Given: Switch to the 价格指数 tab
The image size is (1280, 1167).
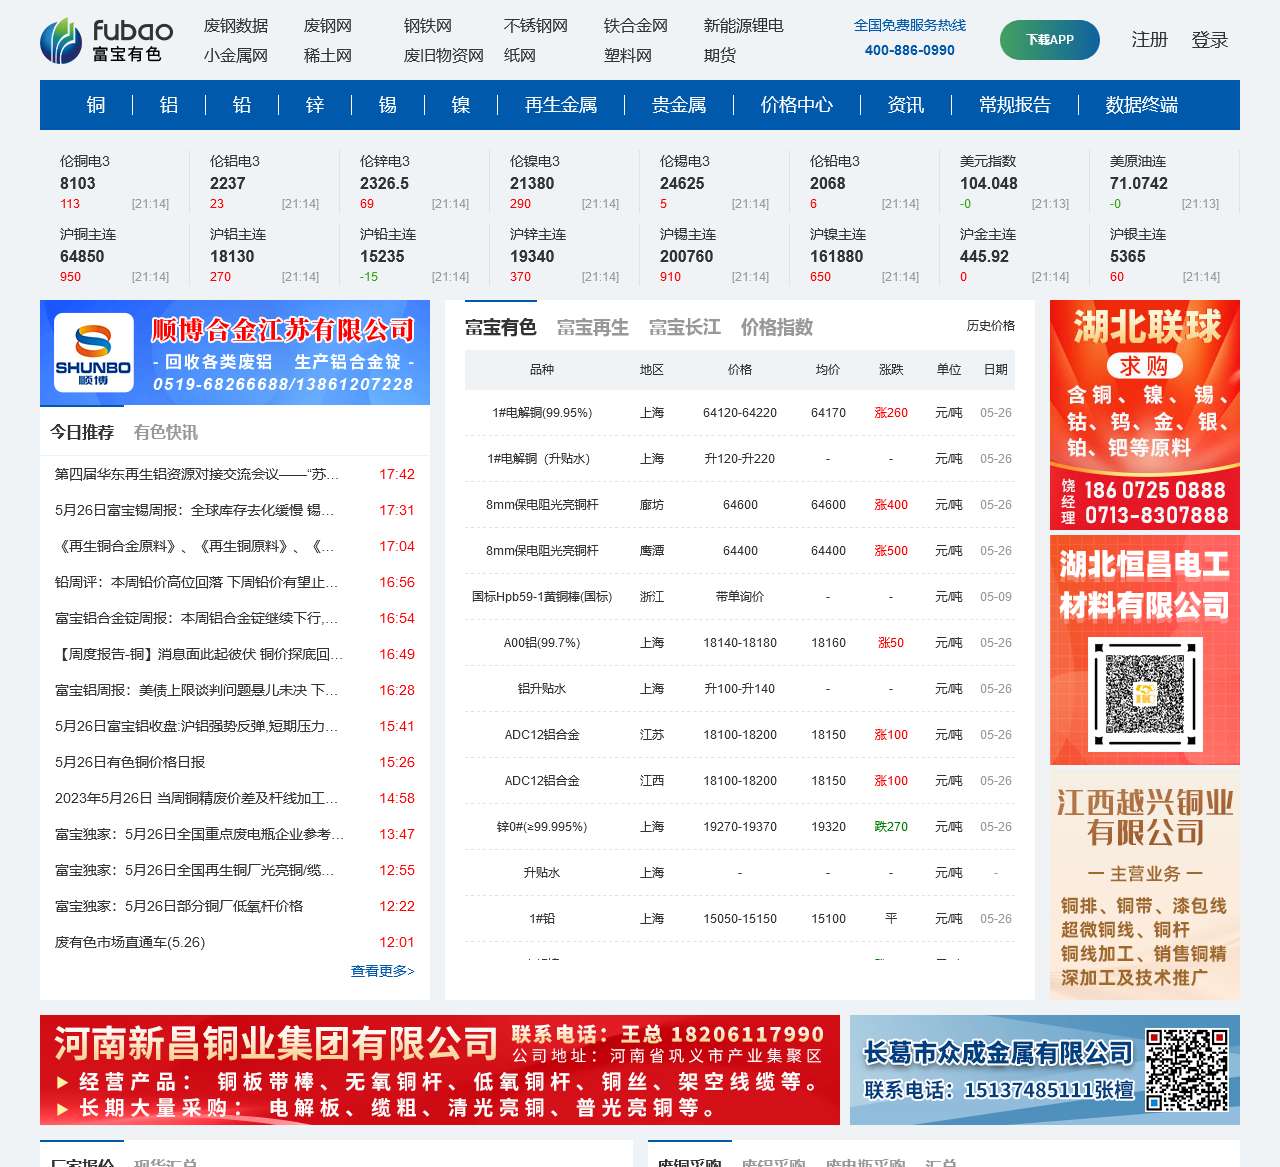Looking at the screenshot, I should point(777,327).
